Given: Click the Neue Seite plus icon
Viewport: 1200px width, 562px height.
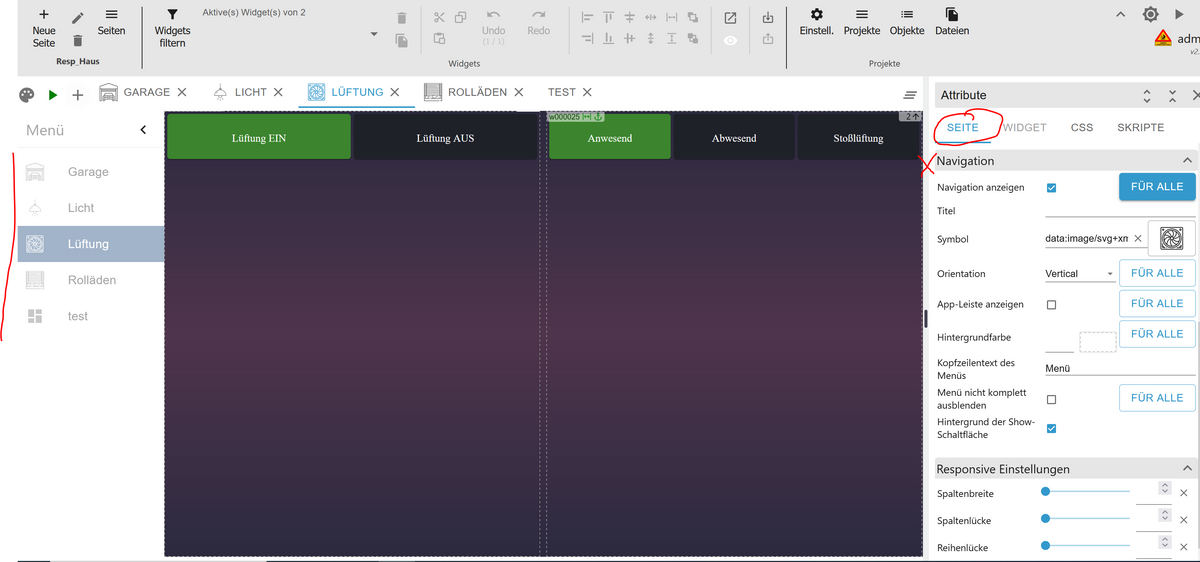Looking at the screenshot, I should click(x=44, y=15).
